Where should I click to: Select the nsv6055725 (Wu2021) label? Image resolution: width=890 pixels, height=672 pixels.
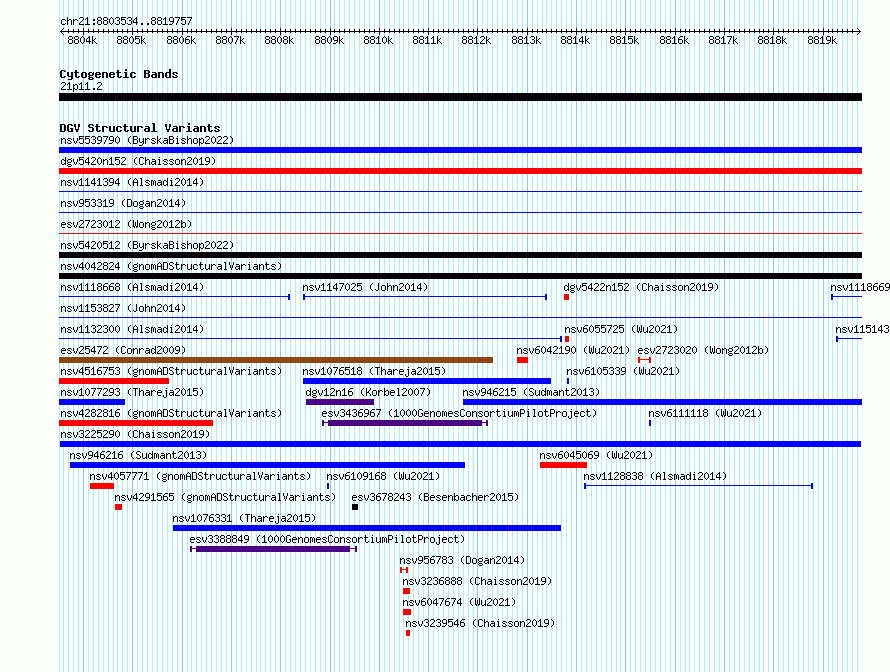pyautogui.click(x=621, y=329)
